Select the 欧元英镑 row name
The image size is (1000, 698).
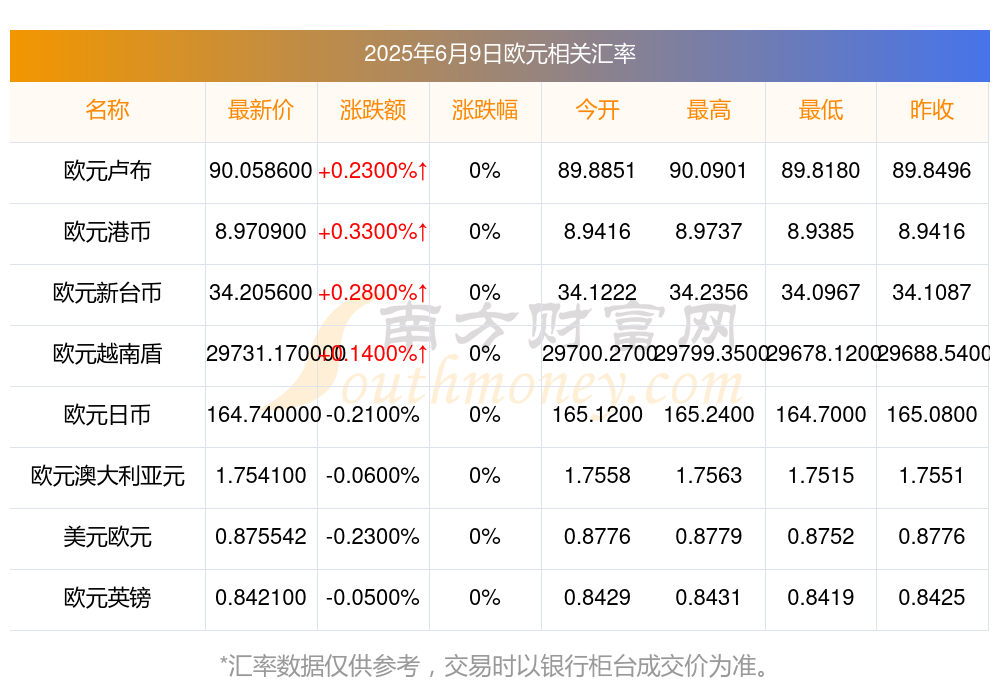pos(107,598)
